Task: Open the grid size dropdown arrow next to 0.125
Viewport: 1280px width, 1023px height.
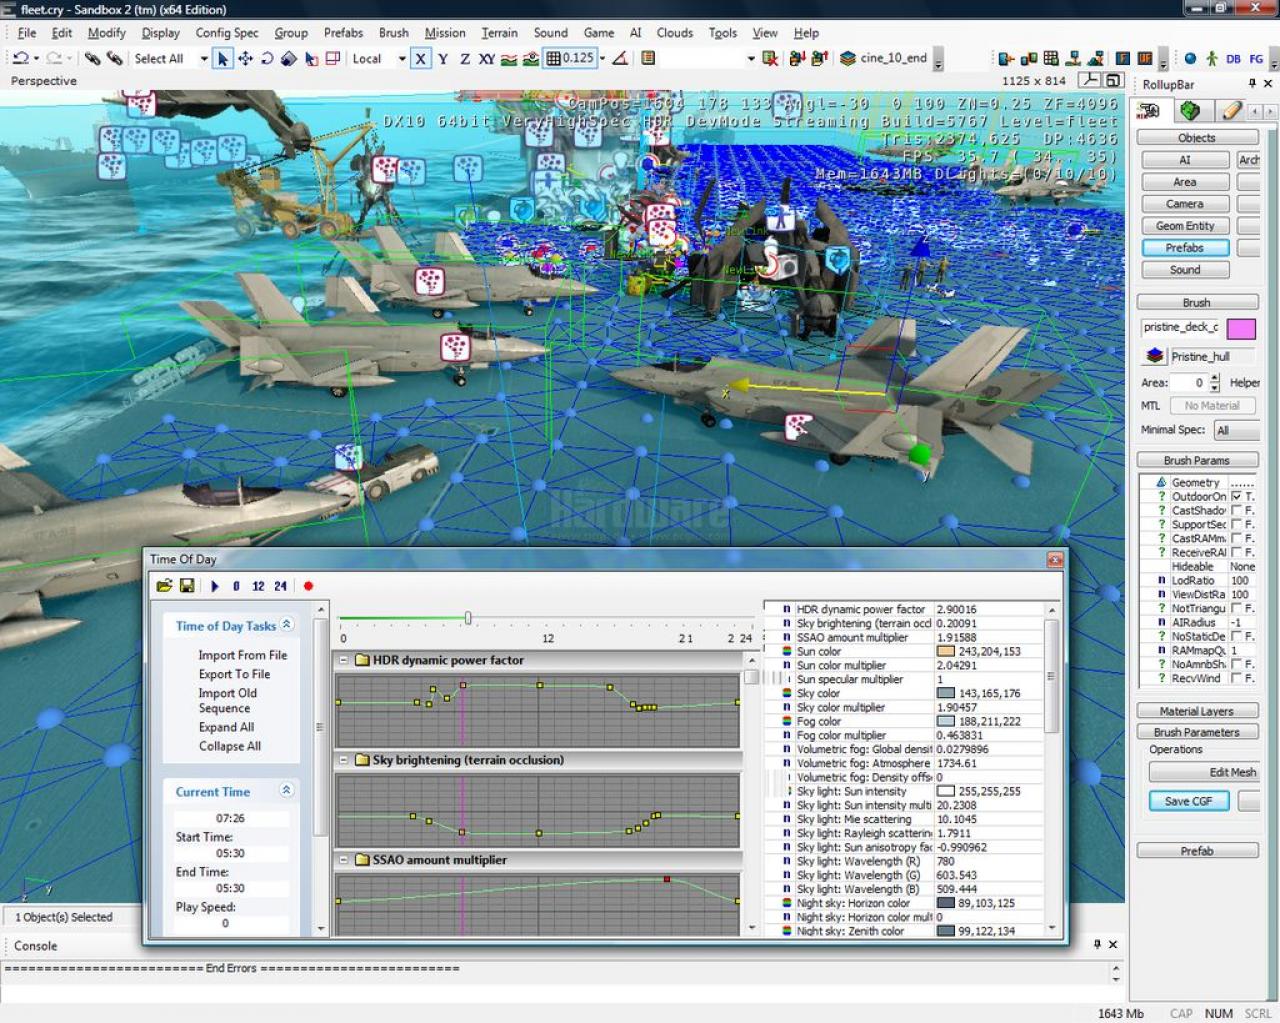Action: [x=602, y=58]
